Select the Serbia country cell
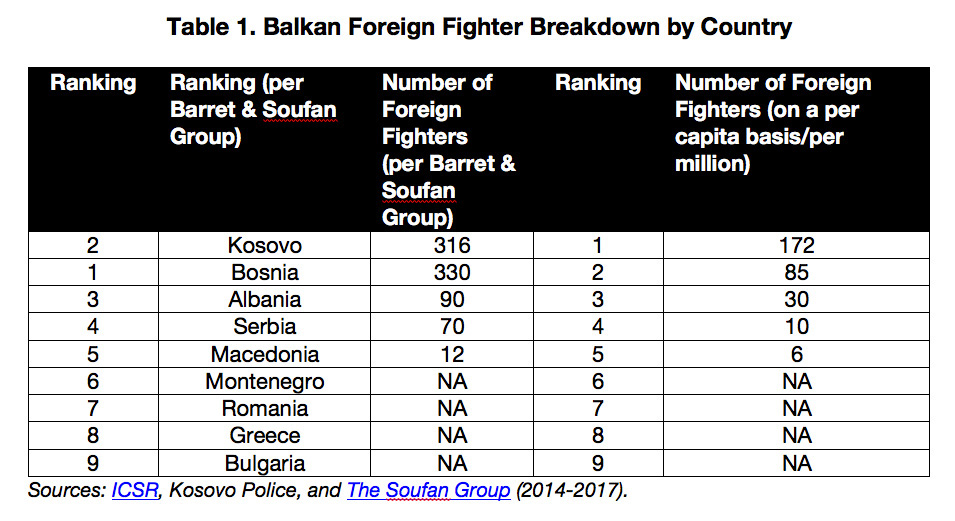 264,327
